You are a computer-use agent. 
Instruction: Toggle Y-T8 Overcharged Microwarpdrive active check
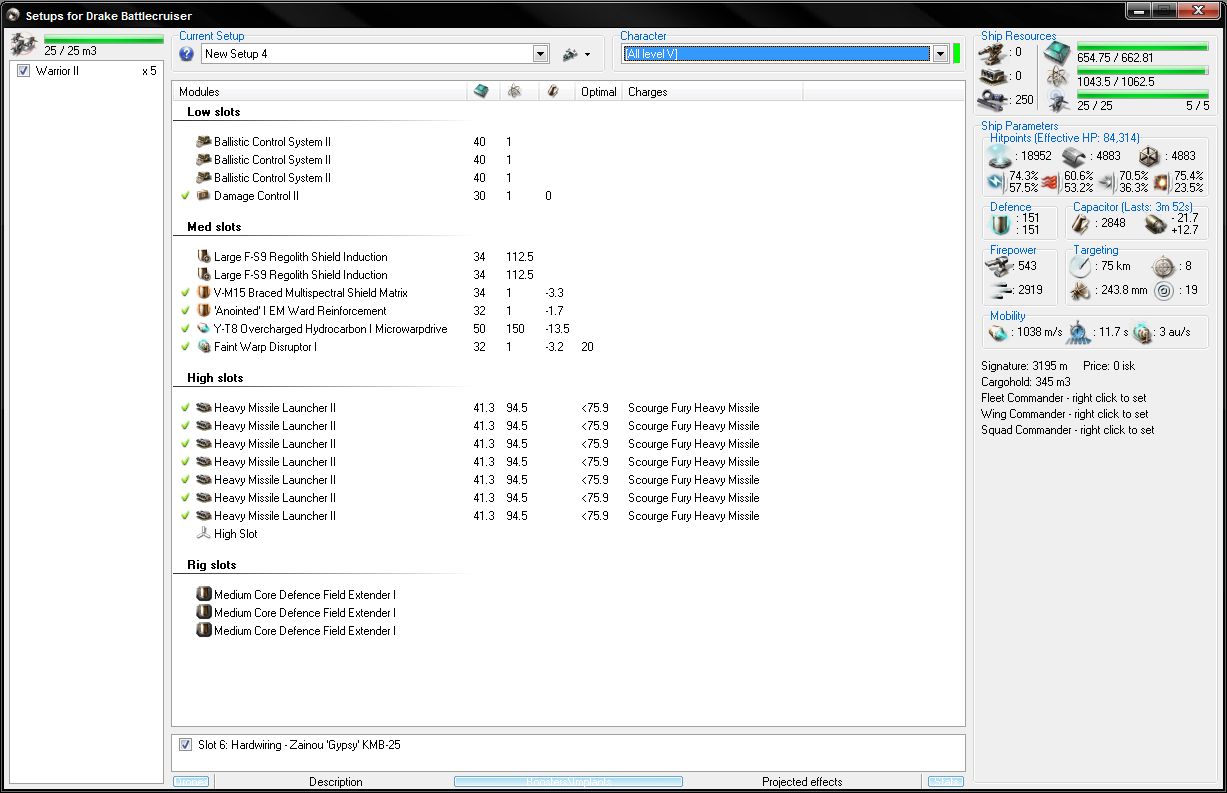pyautogui.click(x=185, y=329)
